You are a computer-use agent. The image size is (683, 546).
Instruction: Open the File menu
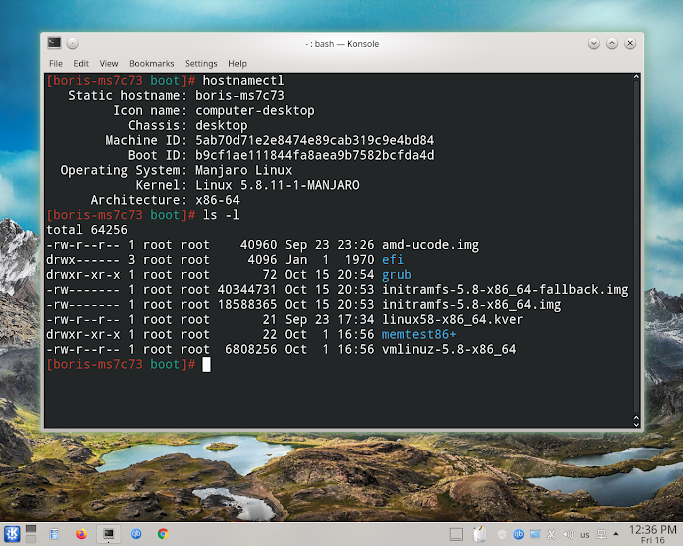(56, 64)
